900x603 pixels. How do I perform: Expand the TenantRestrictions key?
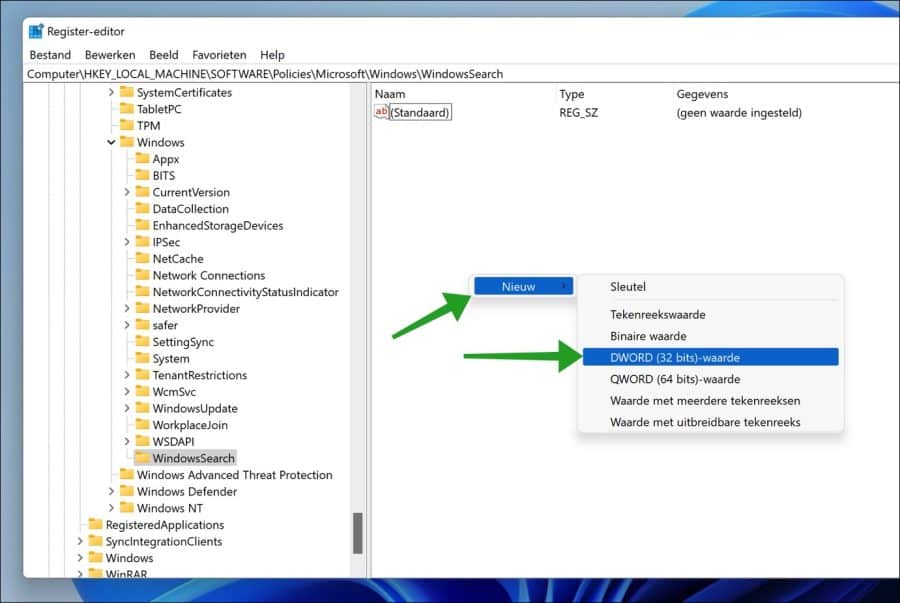click(x=127, y=375)
